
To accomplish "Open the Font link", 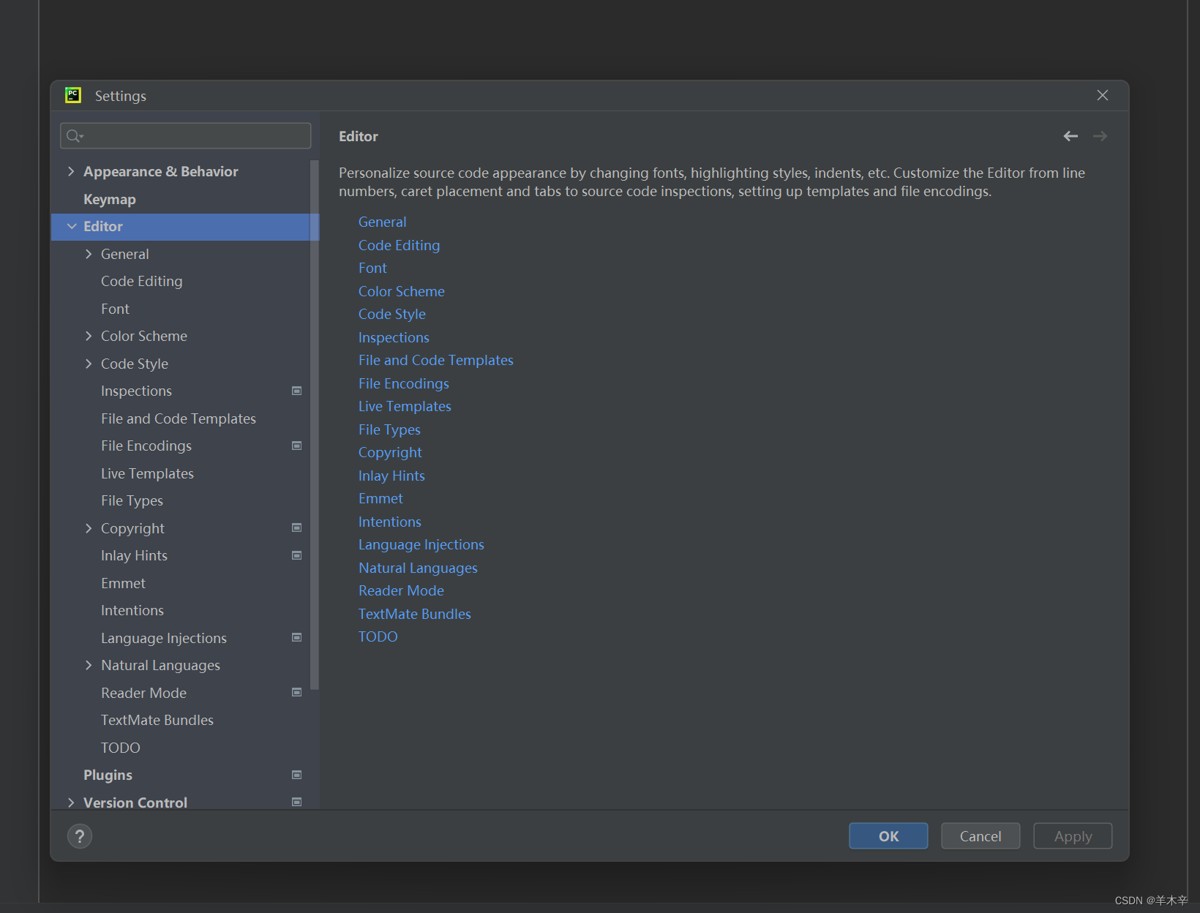I will [372, 268].
